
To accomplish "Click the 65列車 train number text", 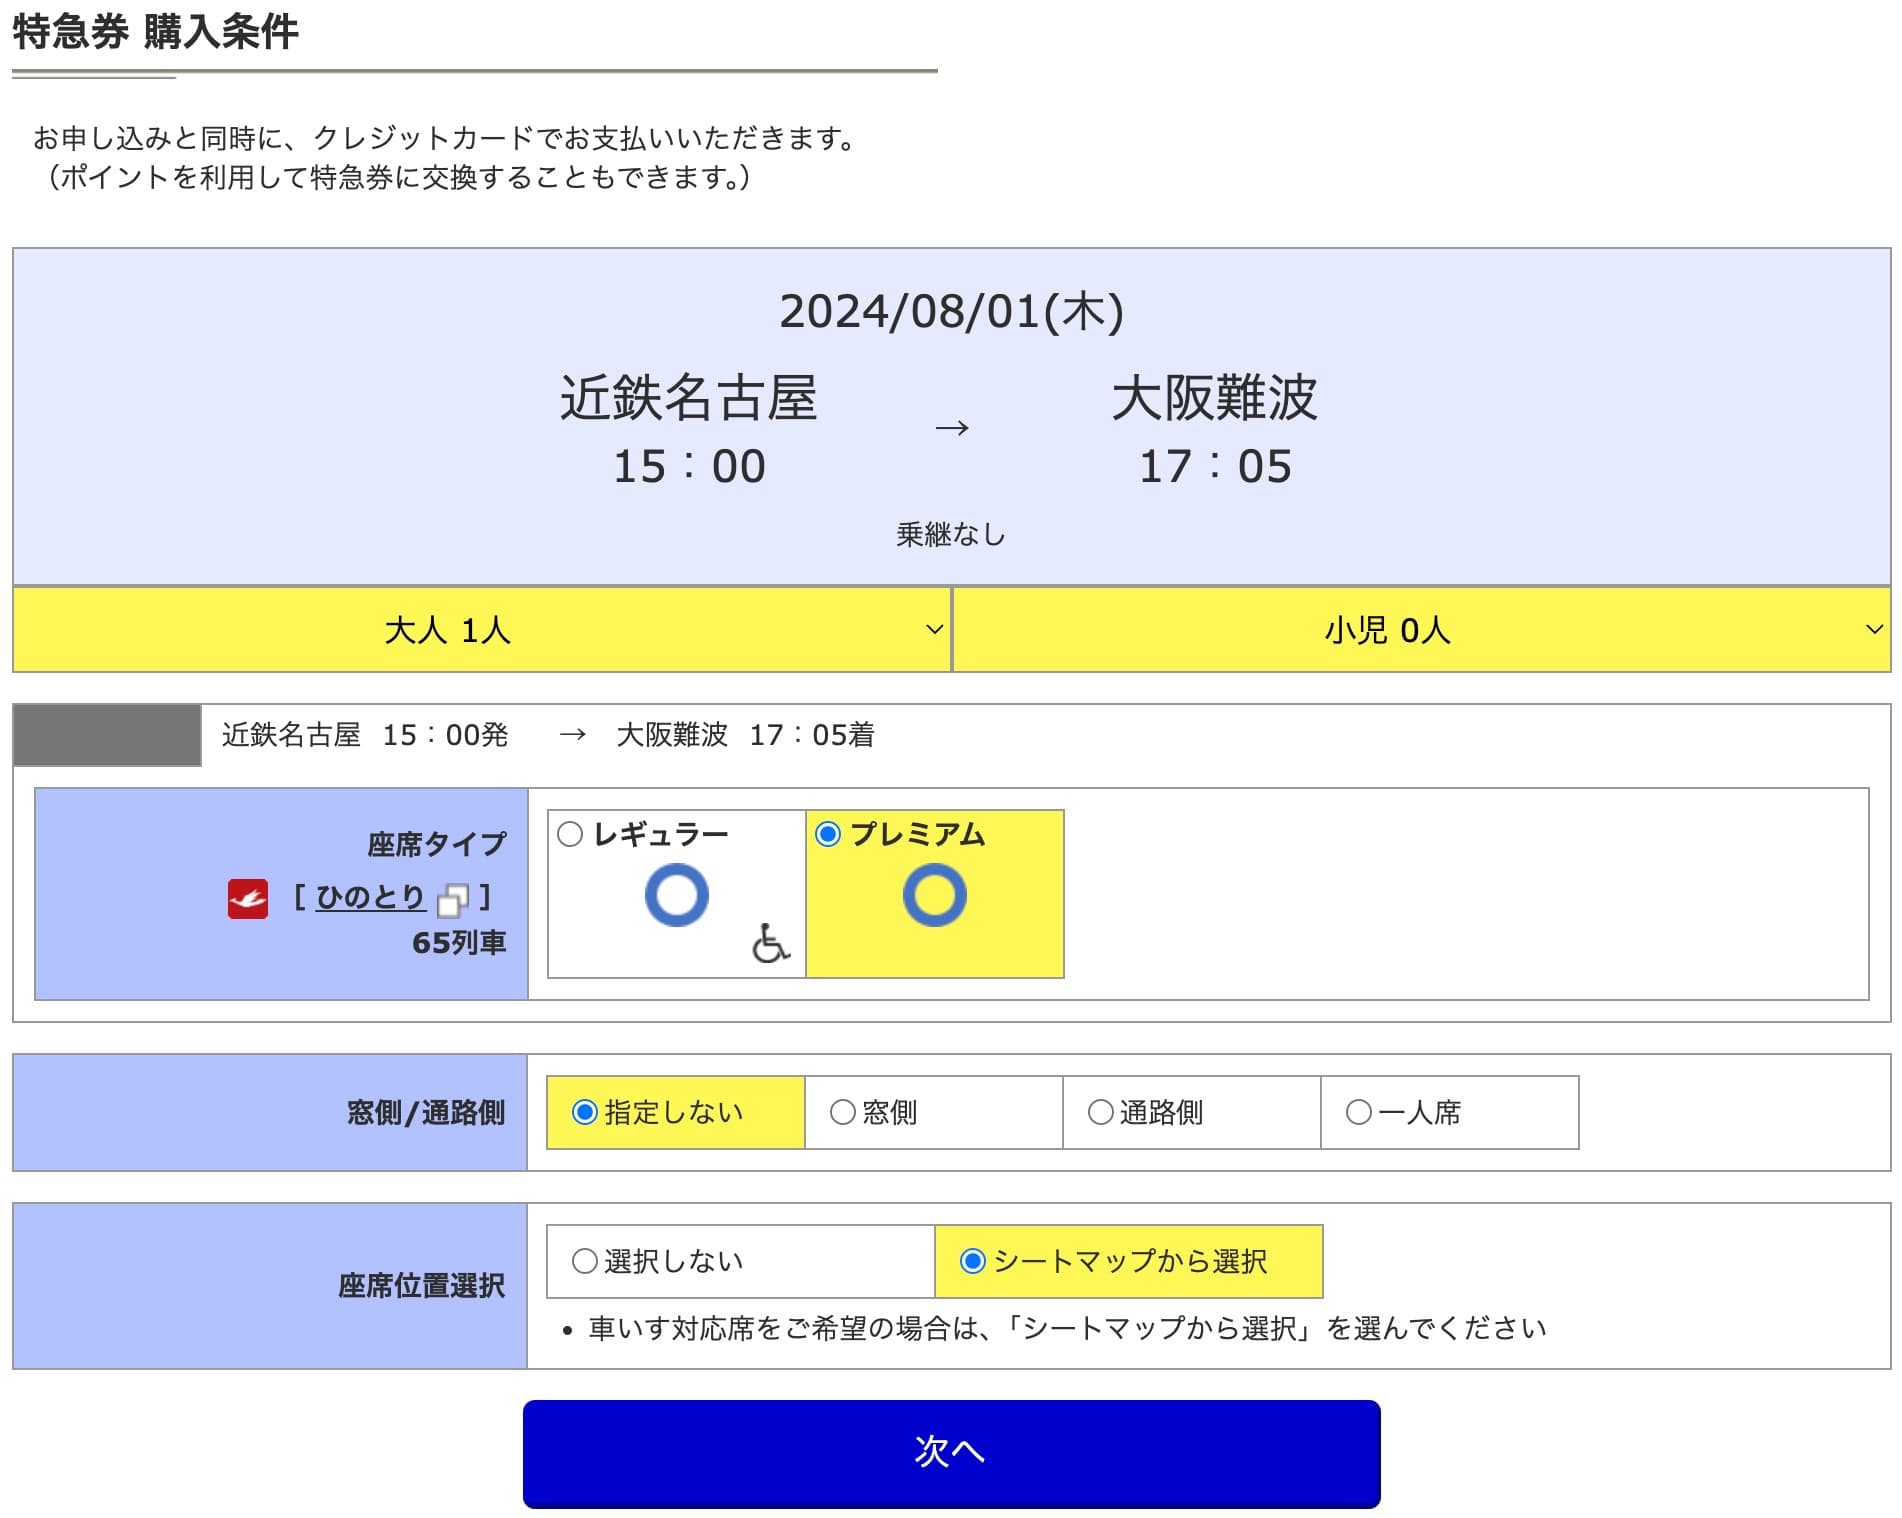I will (459, 942).
